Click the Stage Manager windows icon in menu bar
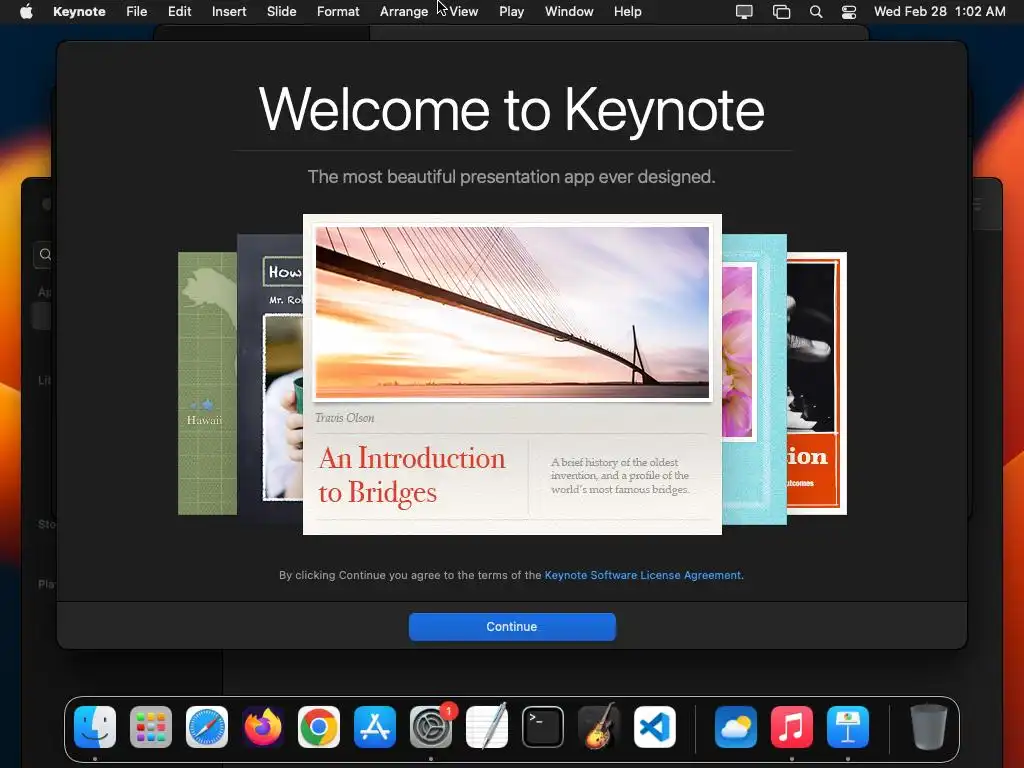This screenshot has height=768, width=1024. coord(781,12)
